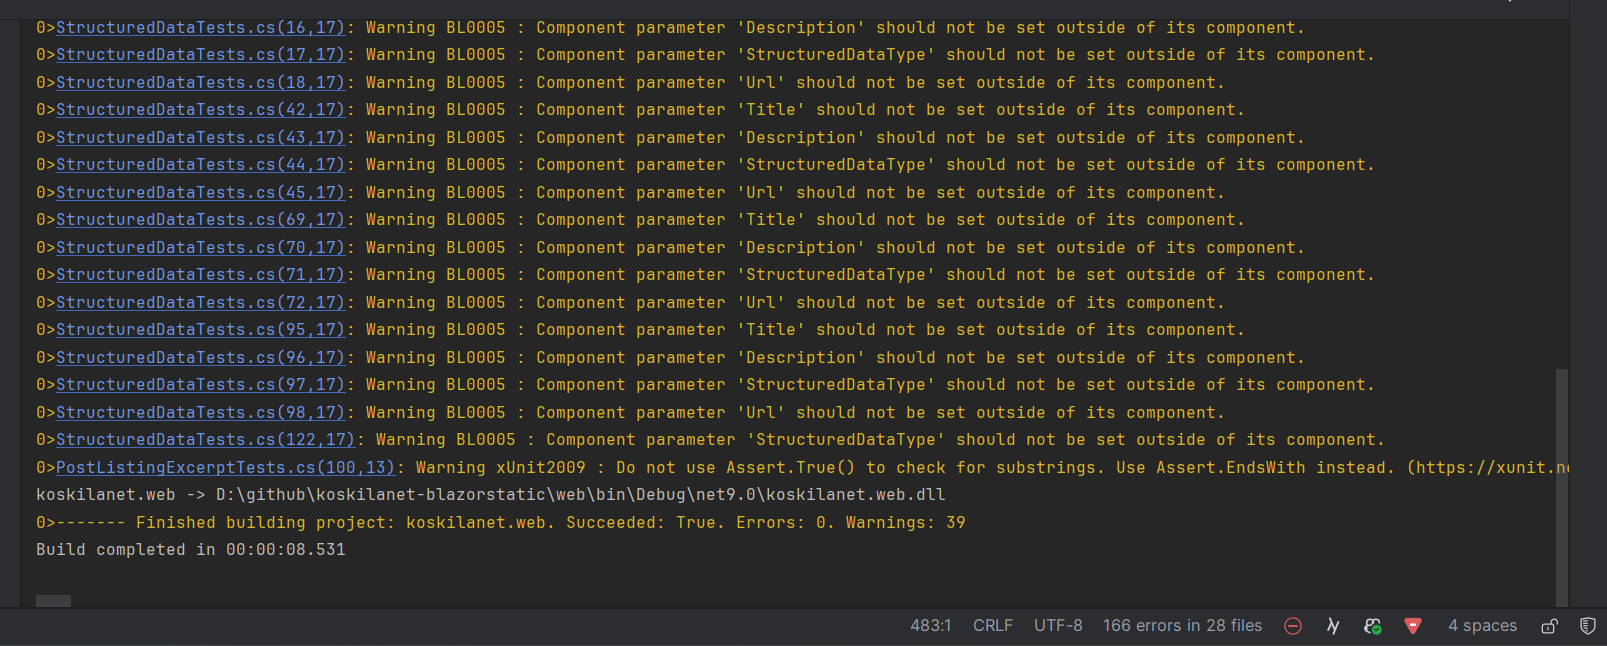Open the 4 spaces indentation selector
1607x646 pixels.
click(1482, 626)
